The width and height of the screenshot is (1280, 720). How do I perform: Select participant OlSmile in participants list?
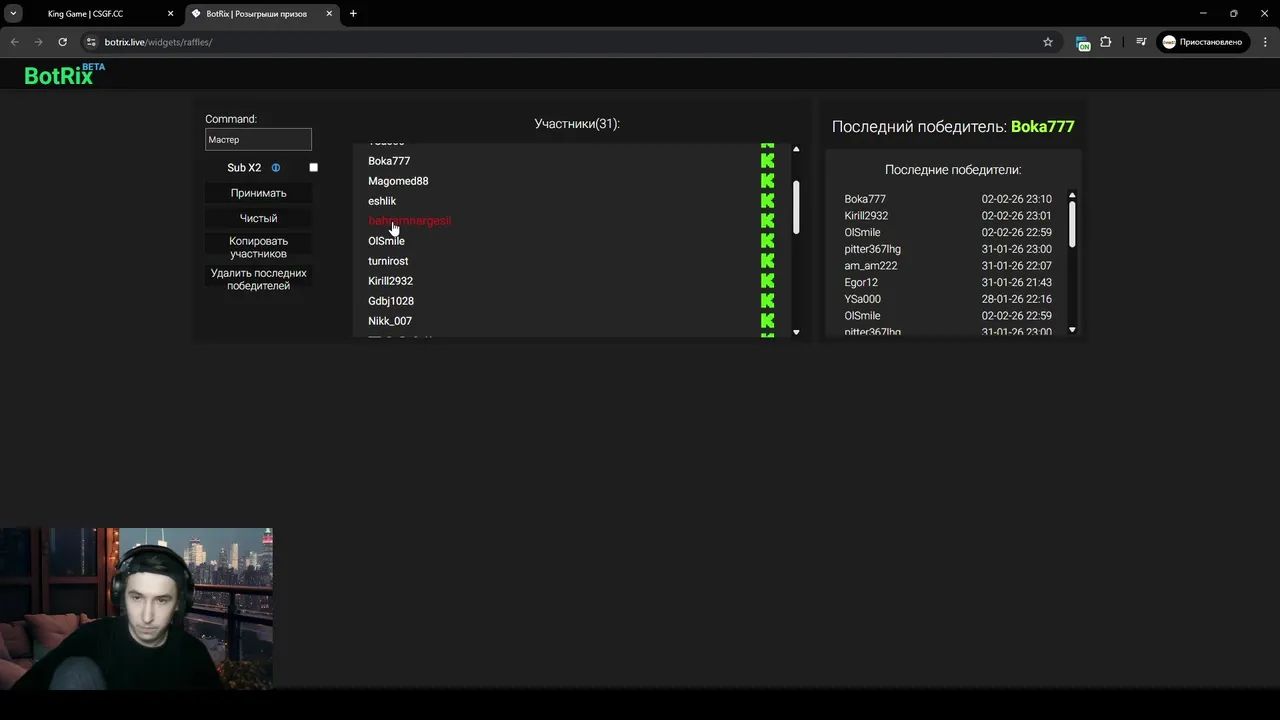pos(386,241)
